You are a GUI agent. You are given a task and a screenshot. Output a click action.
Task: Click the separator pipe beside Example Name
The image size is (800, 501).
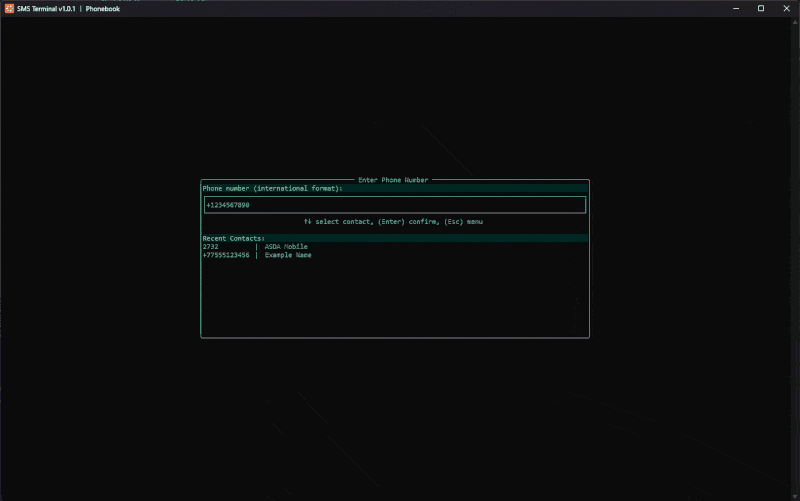point(256,255)
